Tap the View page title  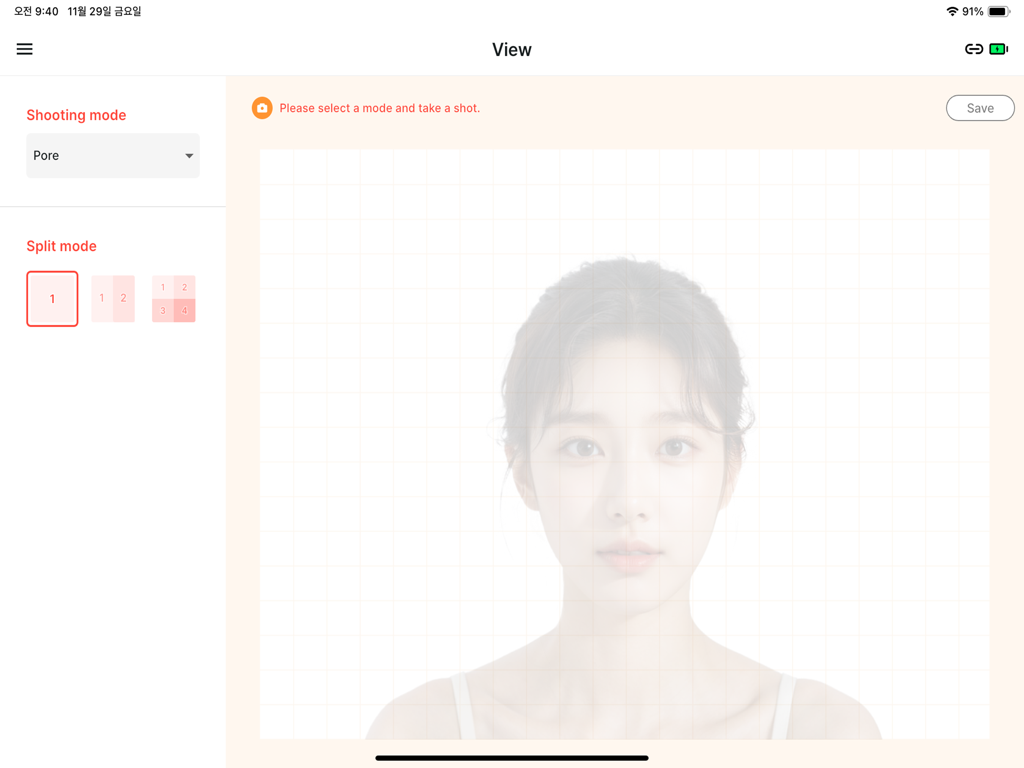511,50
